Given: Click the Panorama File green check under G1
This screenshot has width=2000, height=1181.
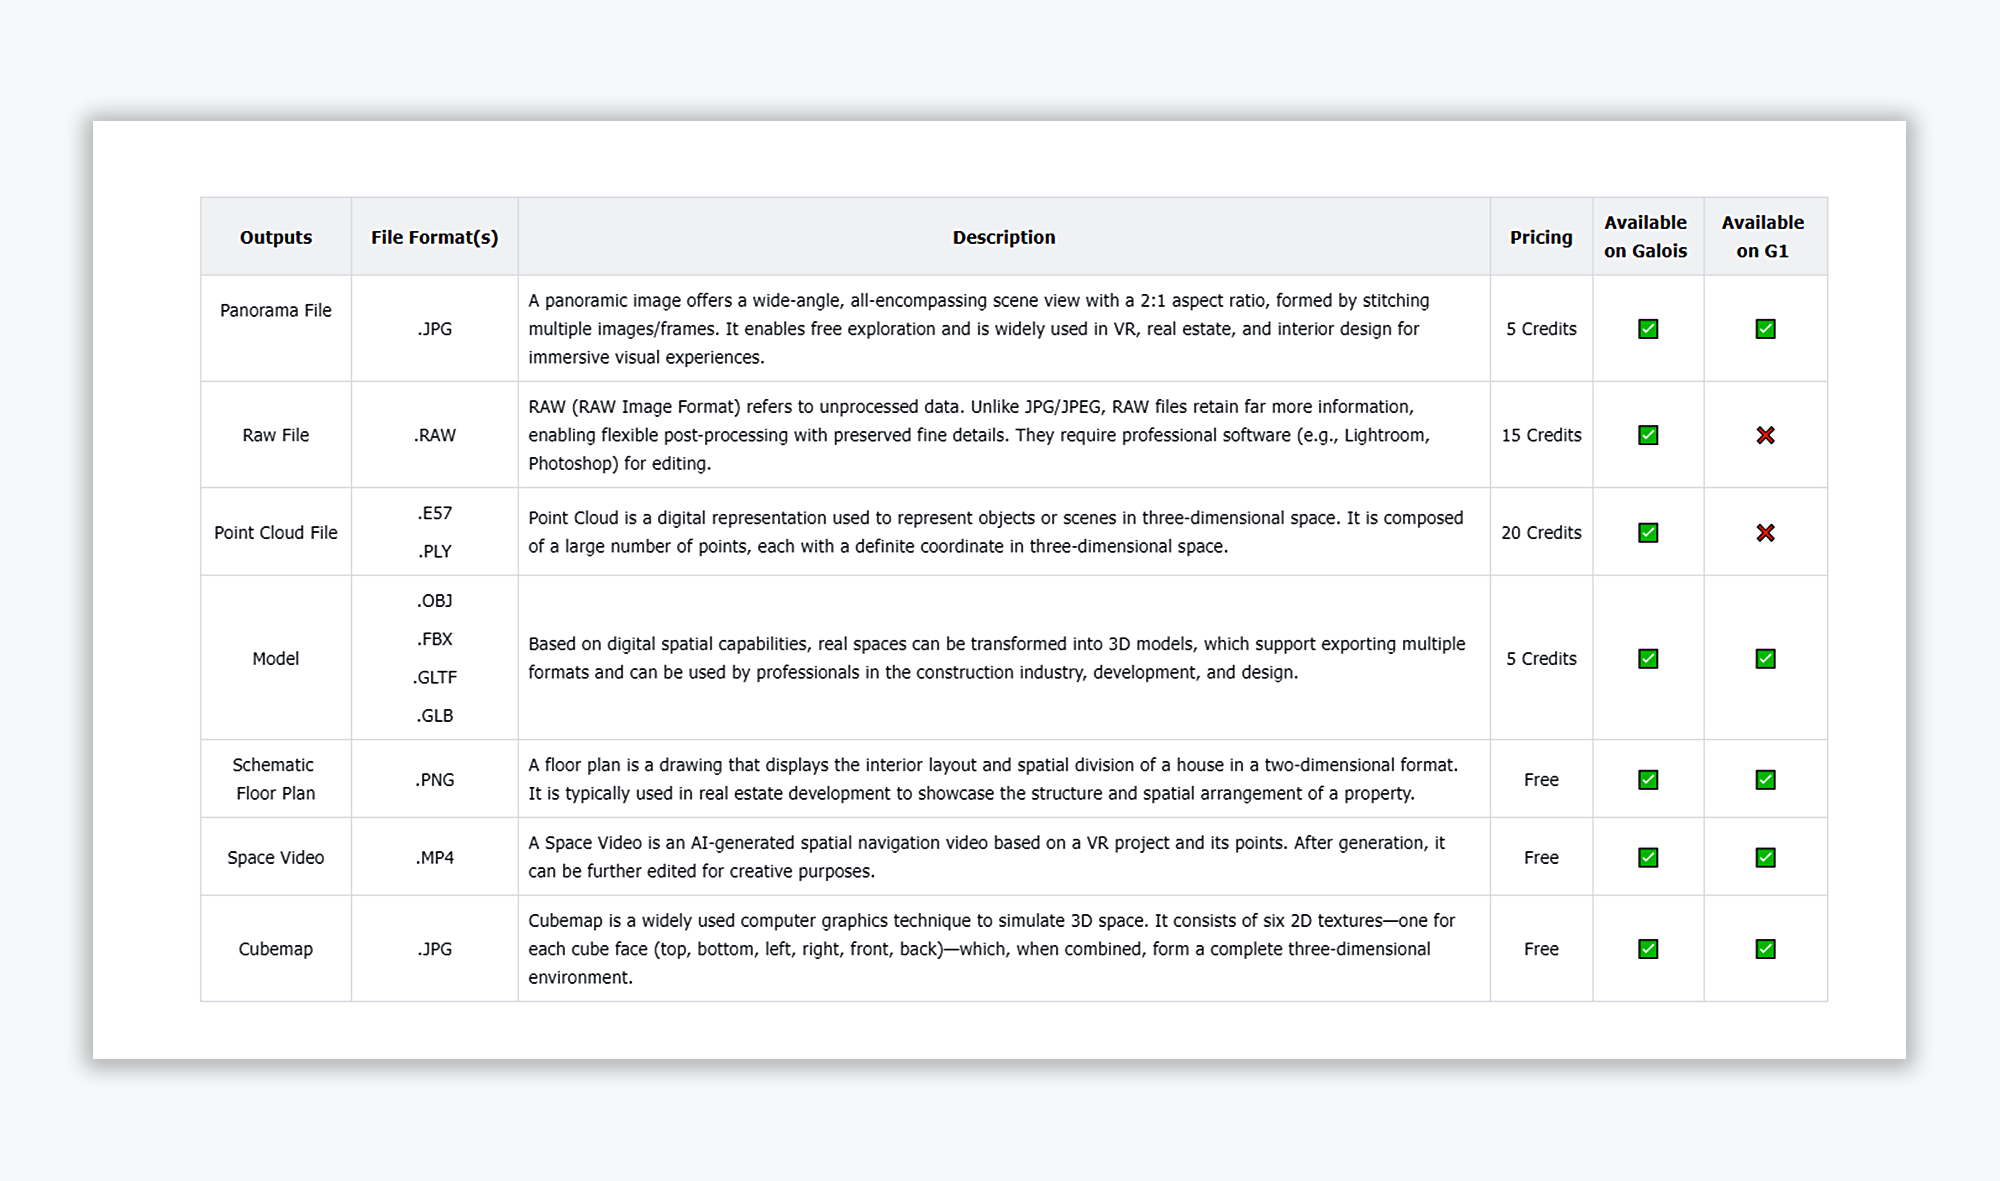Looking at the screenshot, I should 1765,329.
